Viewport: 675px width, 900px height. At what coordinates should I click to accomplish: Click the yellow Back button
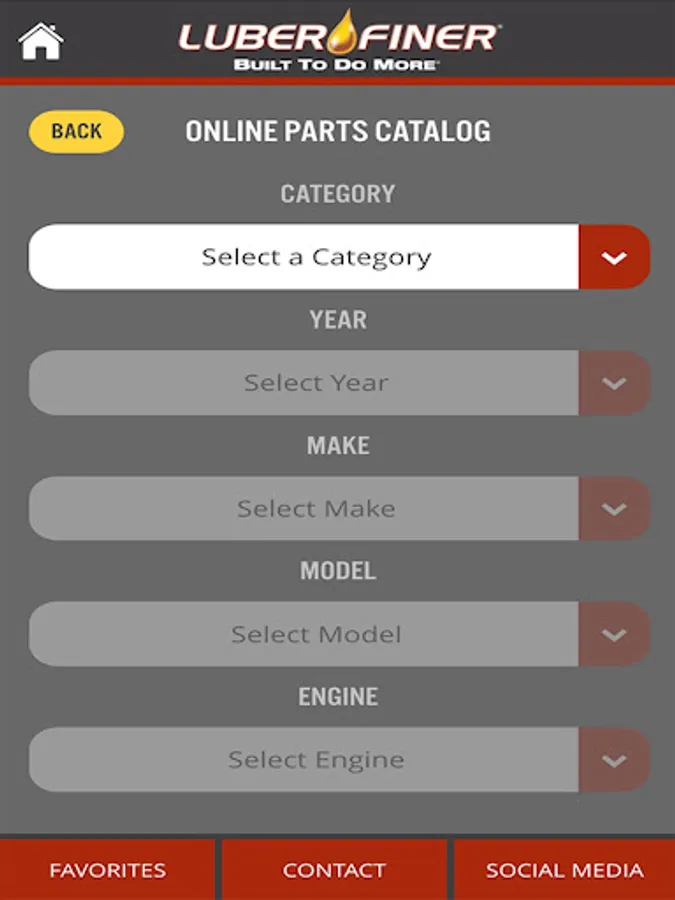coord(76,131)
